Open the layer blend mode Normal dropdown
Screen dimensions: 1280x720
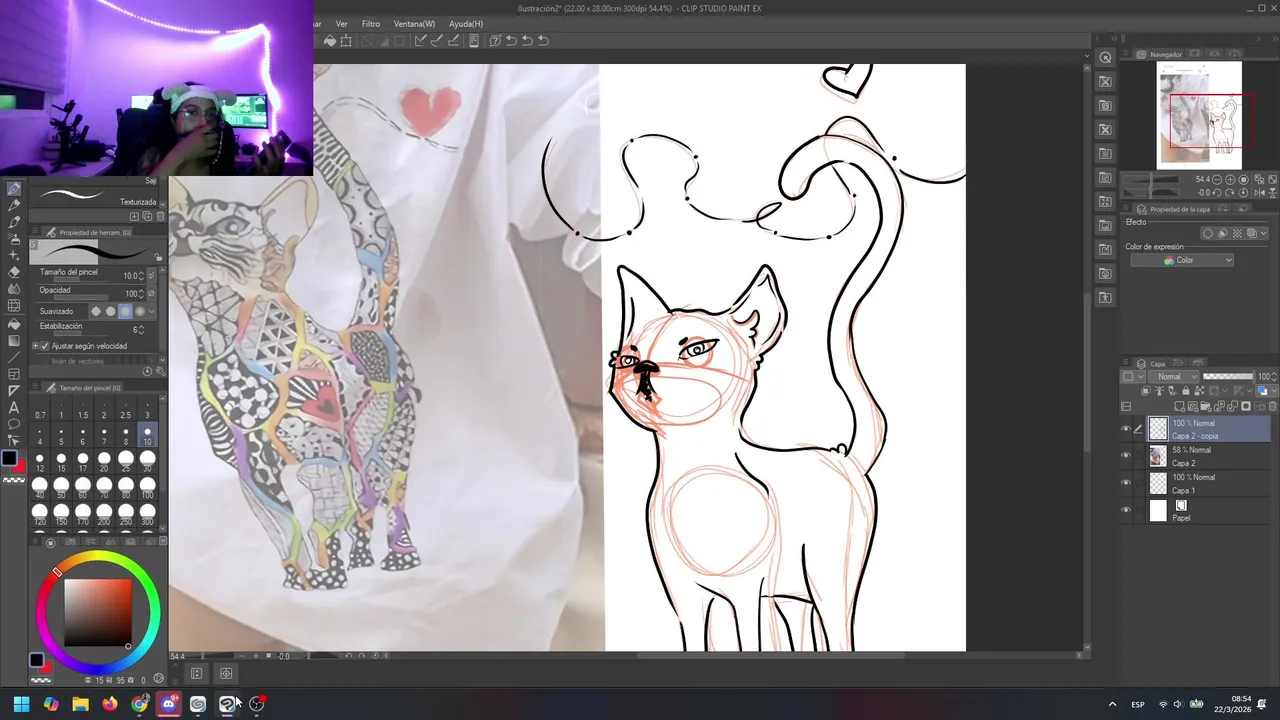point(1173,376)
